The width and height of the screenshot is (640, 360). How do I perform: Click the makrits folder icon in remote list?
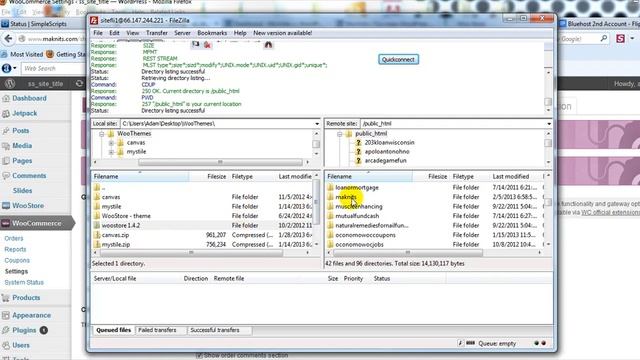pyautogui.click(x=330, y=197)
